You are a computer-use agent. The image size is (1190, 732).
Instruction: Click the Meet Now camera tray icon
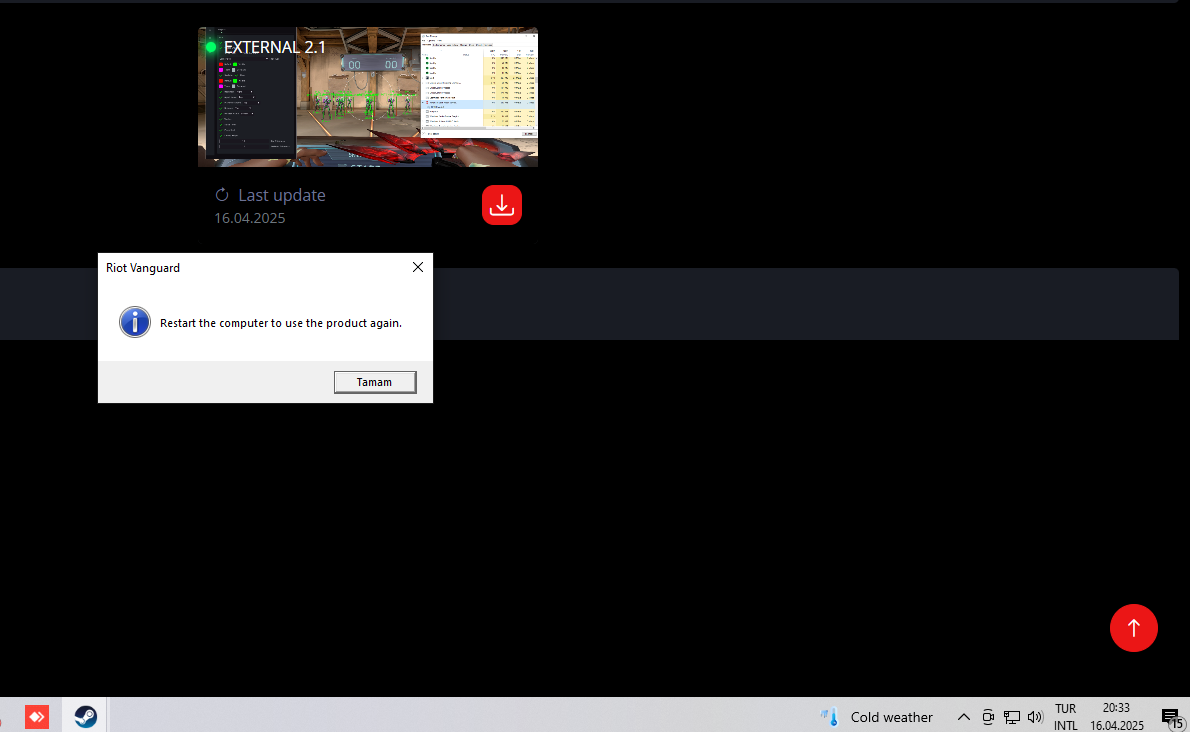[988, 717]
